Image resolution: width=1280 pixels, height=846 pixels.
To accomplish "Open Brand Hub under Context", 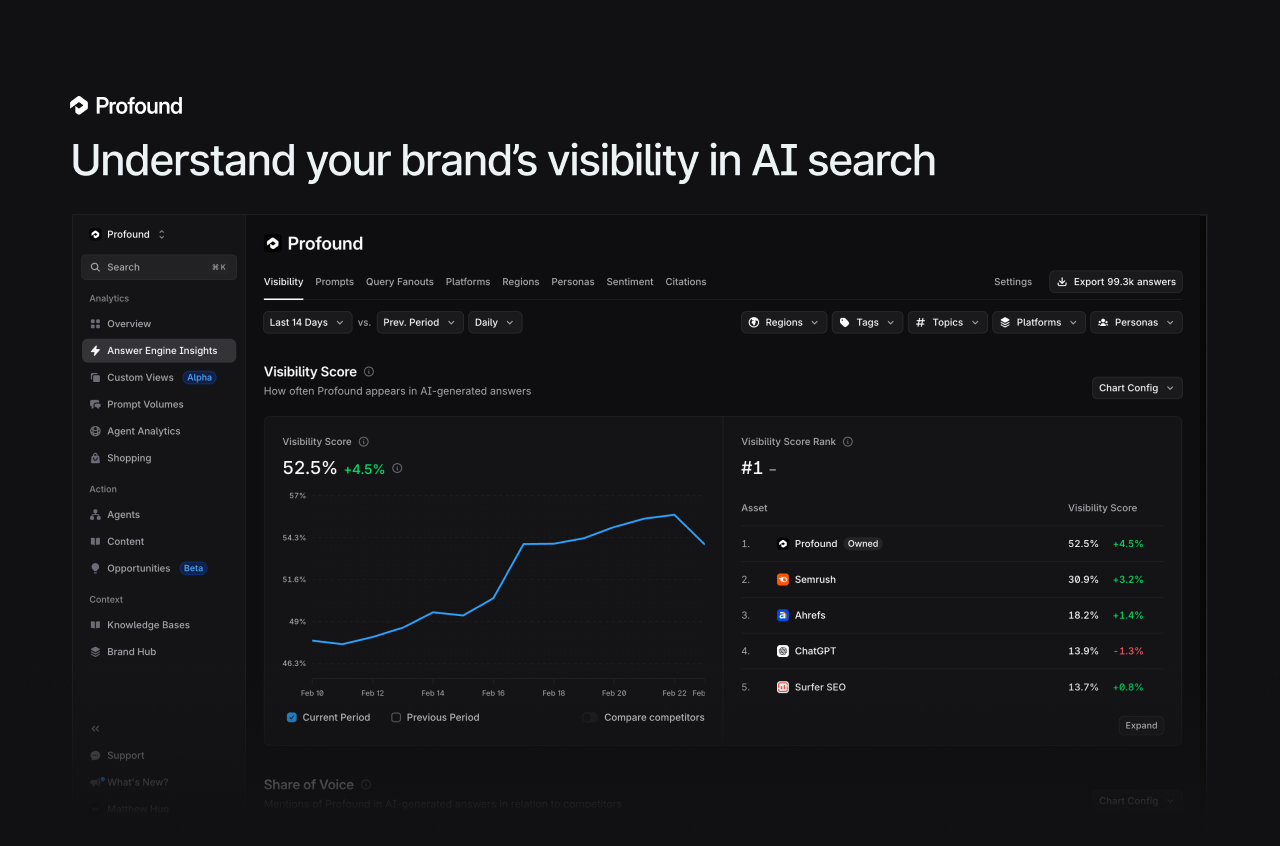I will click(131, 651).
